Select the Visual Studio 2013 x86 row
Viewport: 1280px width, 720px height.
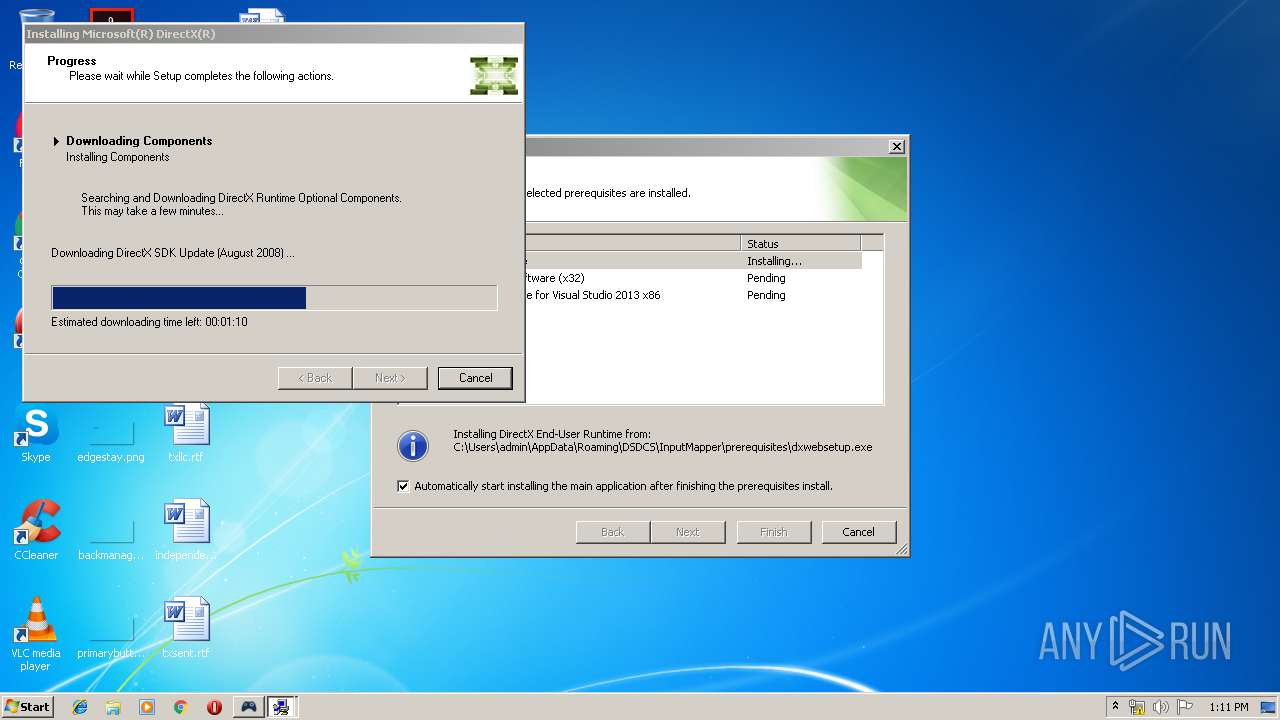(692, 295)
